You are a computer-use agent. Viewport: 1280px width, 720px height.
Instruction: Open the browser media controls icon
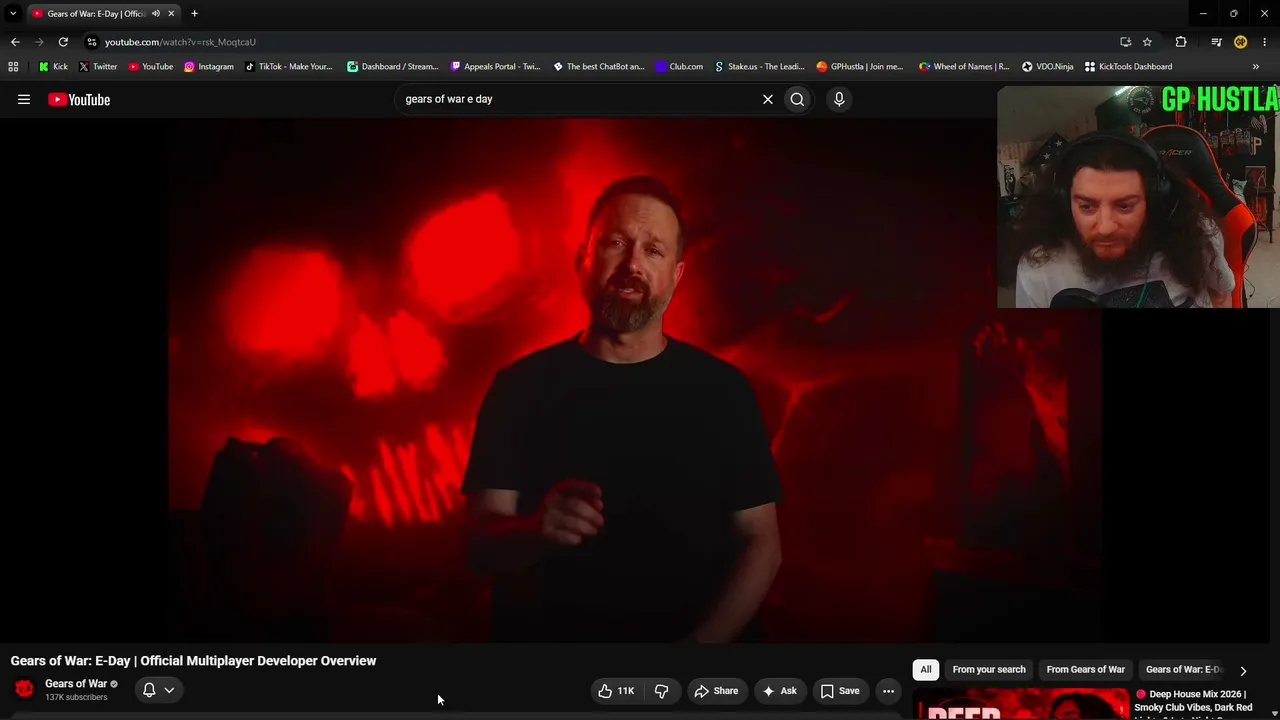tap(1216, 42)
